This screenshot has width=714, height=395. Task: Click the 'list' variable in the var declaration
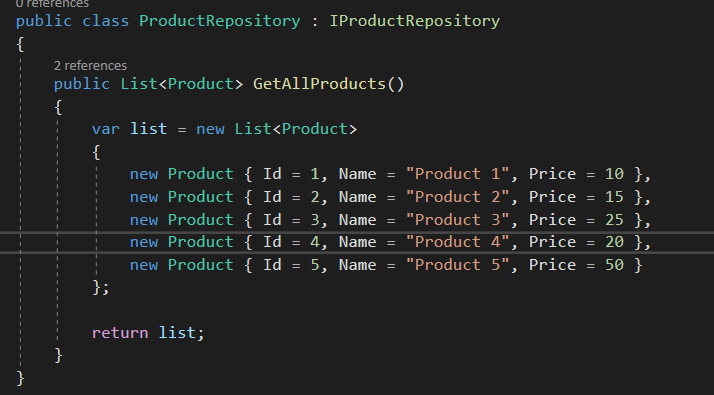[x=148, y=129]
